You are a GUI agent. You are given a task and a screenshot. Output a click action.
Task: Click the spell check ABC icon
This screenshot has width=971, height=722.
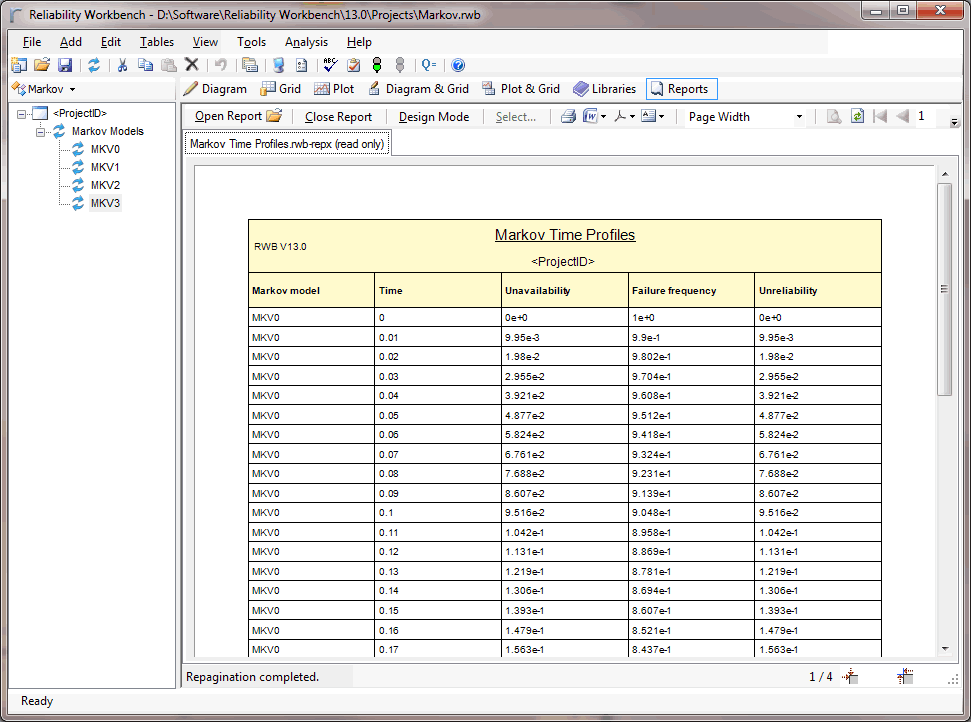330,65
